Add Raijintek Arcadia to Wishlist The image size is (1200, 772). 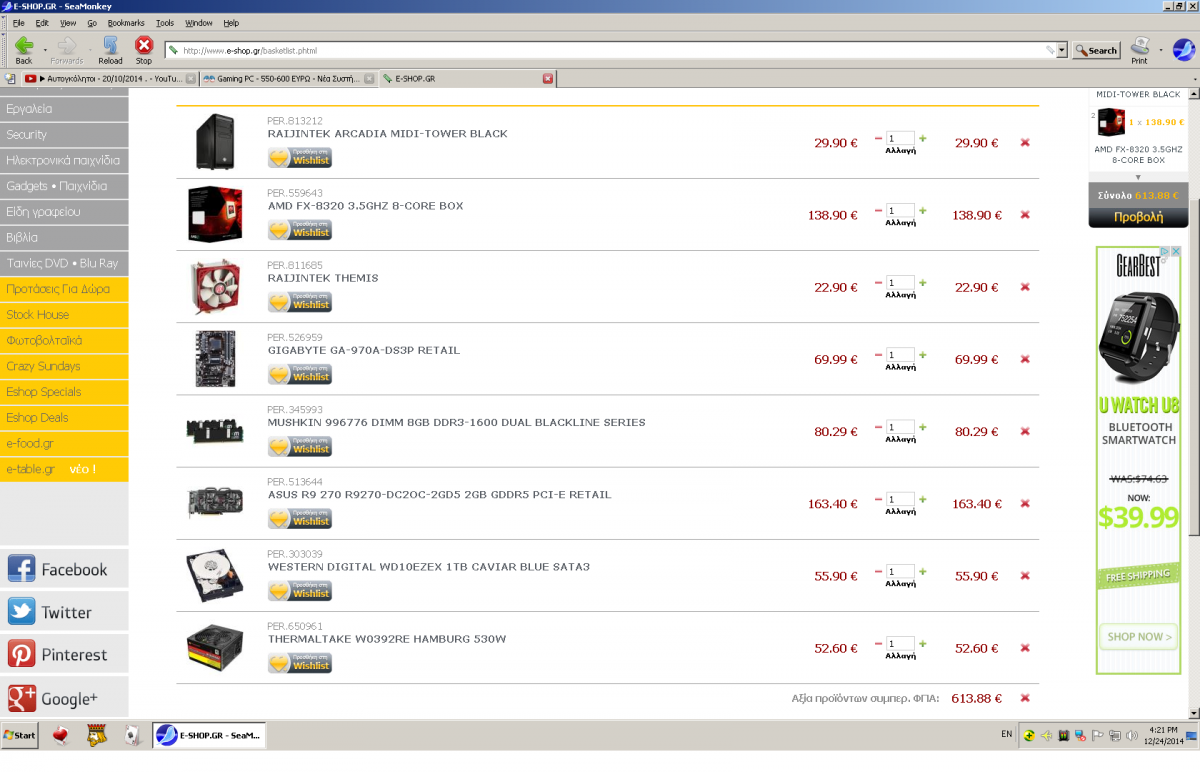[x=300, y=158]
